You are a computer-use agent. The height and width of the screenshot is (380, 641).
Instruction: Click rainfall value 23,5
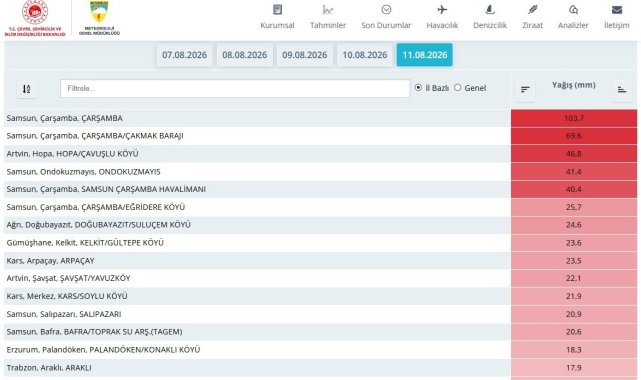574,261
